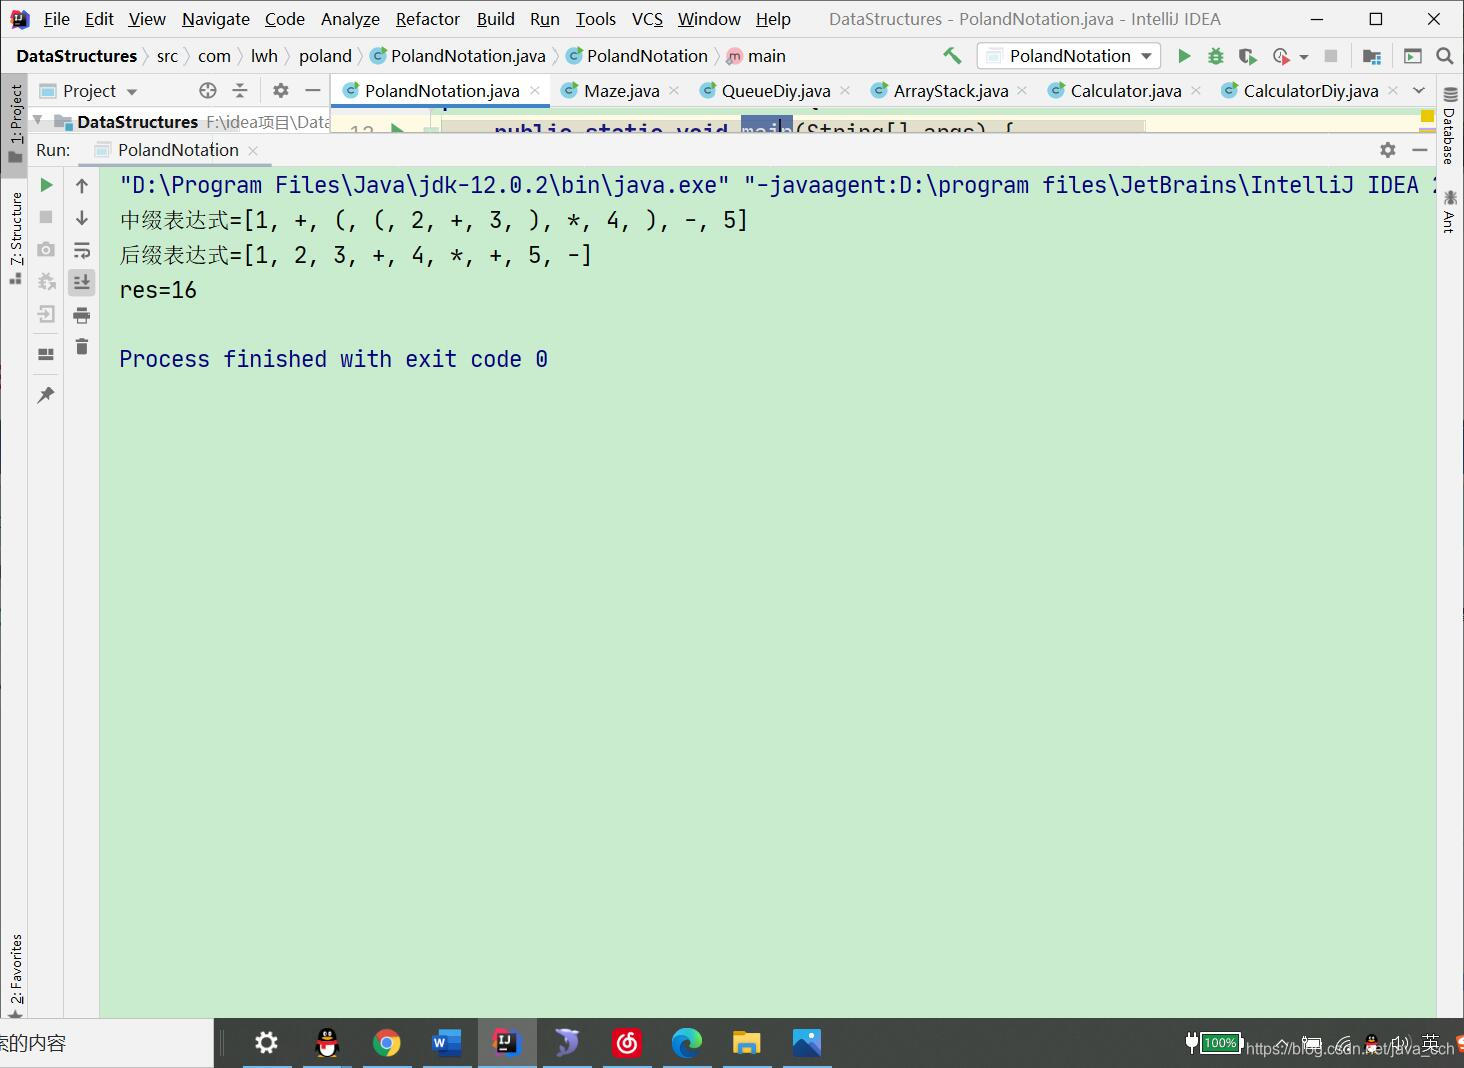Click the stop button in top toolbar
The image size is (1464, 1068).
[x=1330, y=56]
